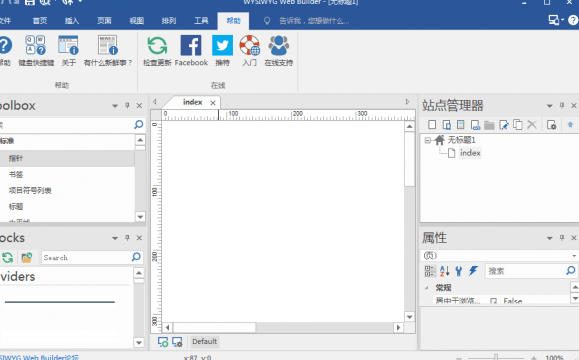The height and width of the screenshot is (360, 579).
Task: Switch to the 页面 ribbon tab
Action: pos(104,21)
